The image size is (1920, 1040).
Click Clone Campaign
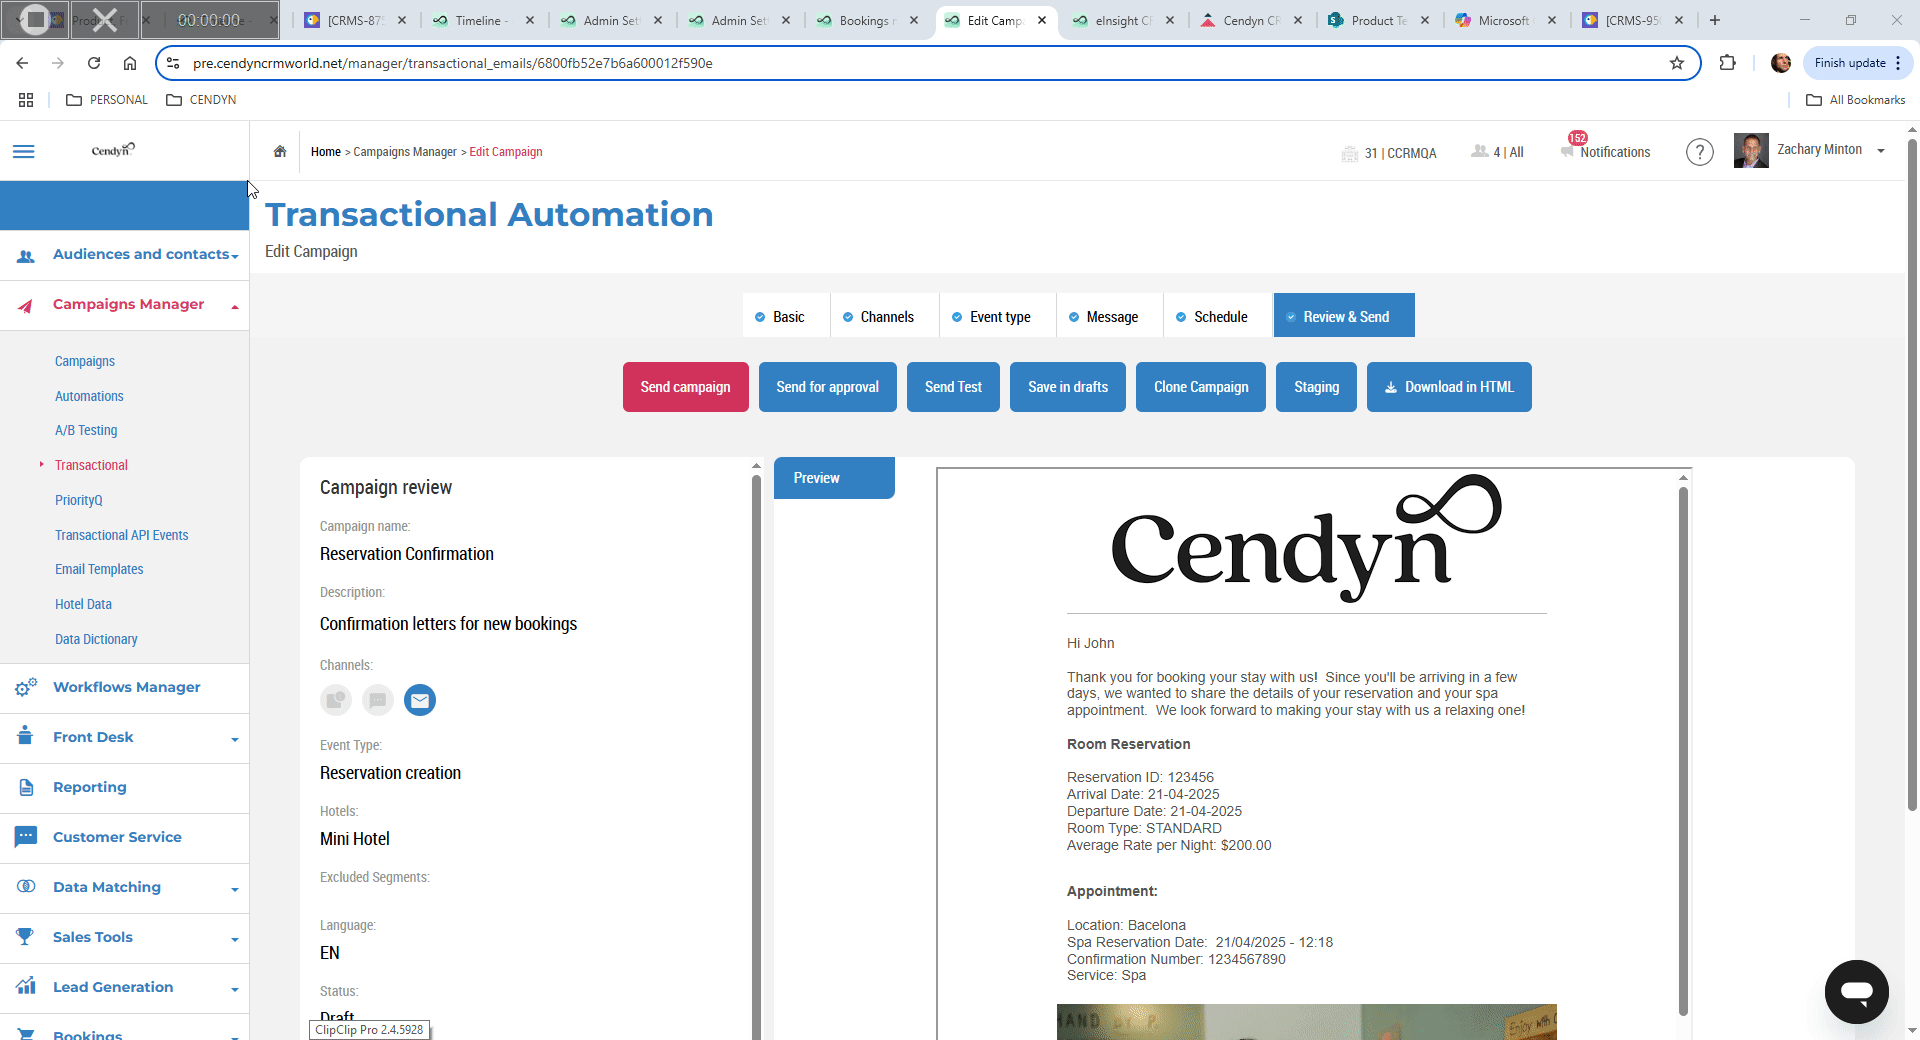(1201, 387)
